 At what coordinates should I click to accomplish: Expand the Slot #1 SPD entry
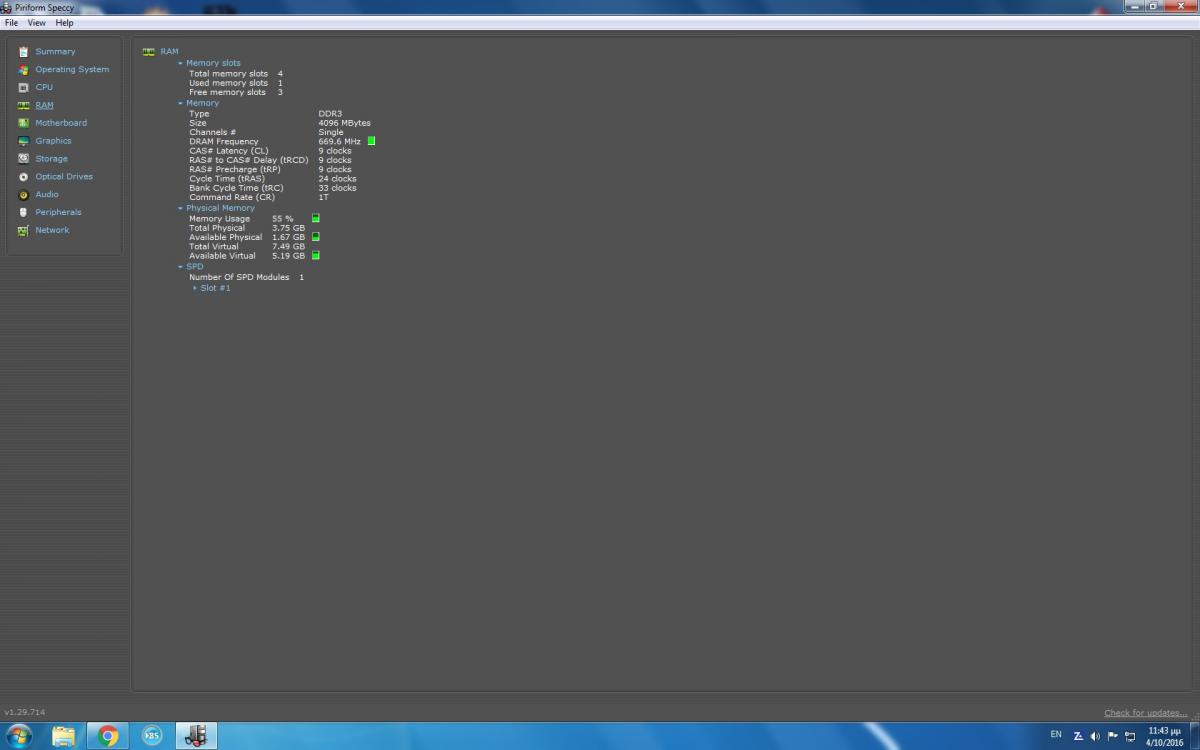[x=195, y=288]
